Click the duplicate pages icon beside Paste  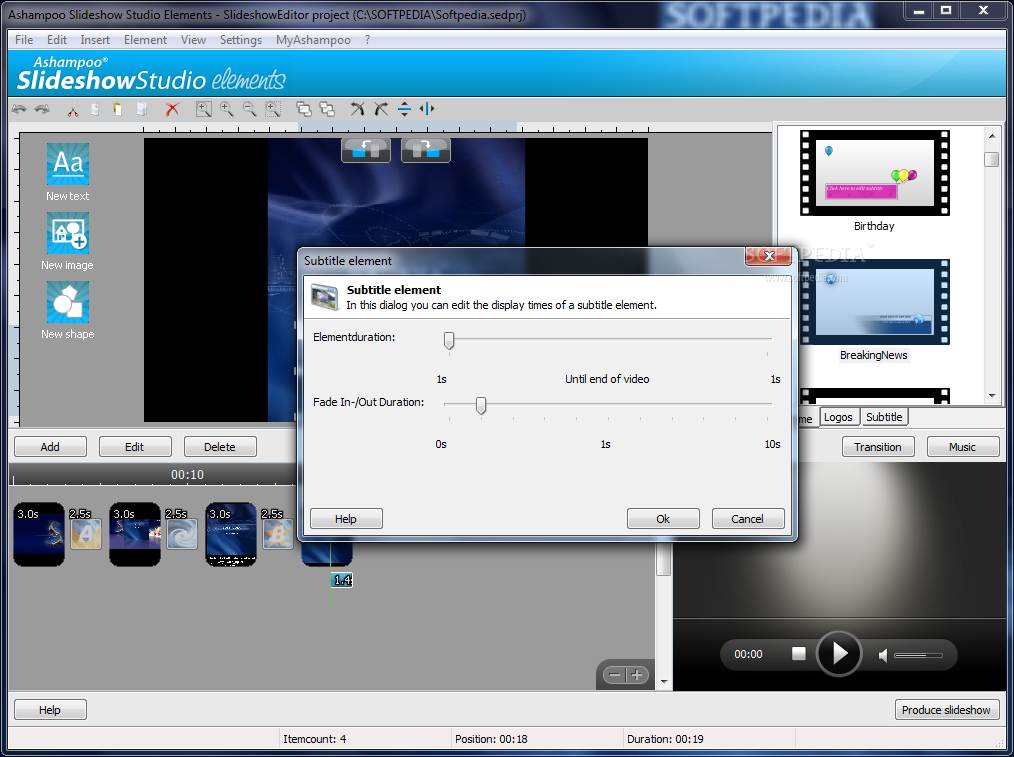pos(142,109)
